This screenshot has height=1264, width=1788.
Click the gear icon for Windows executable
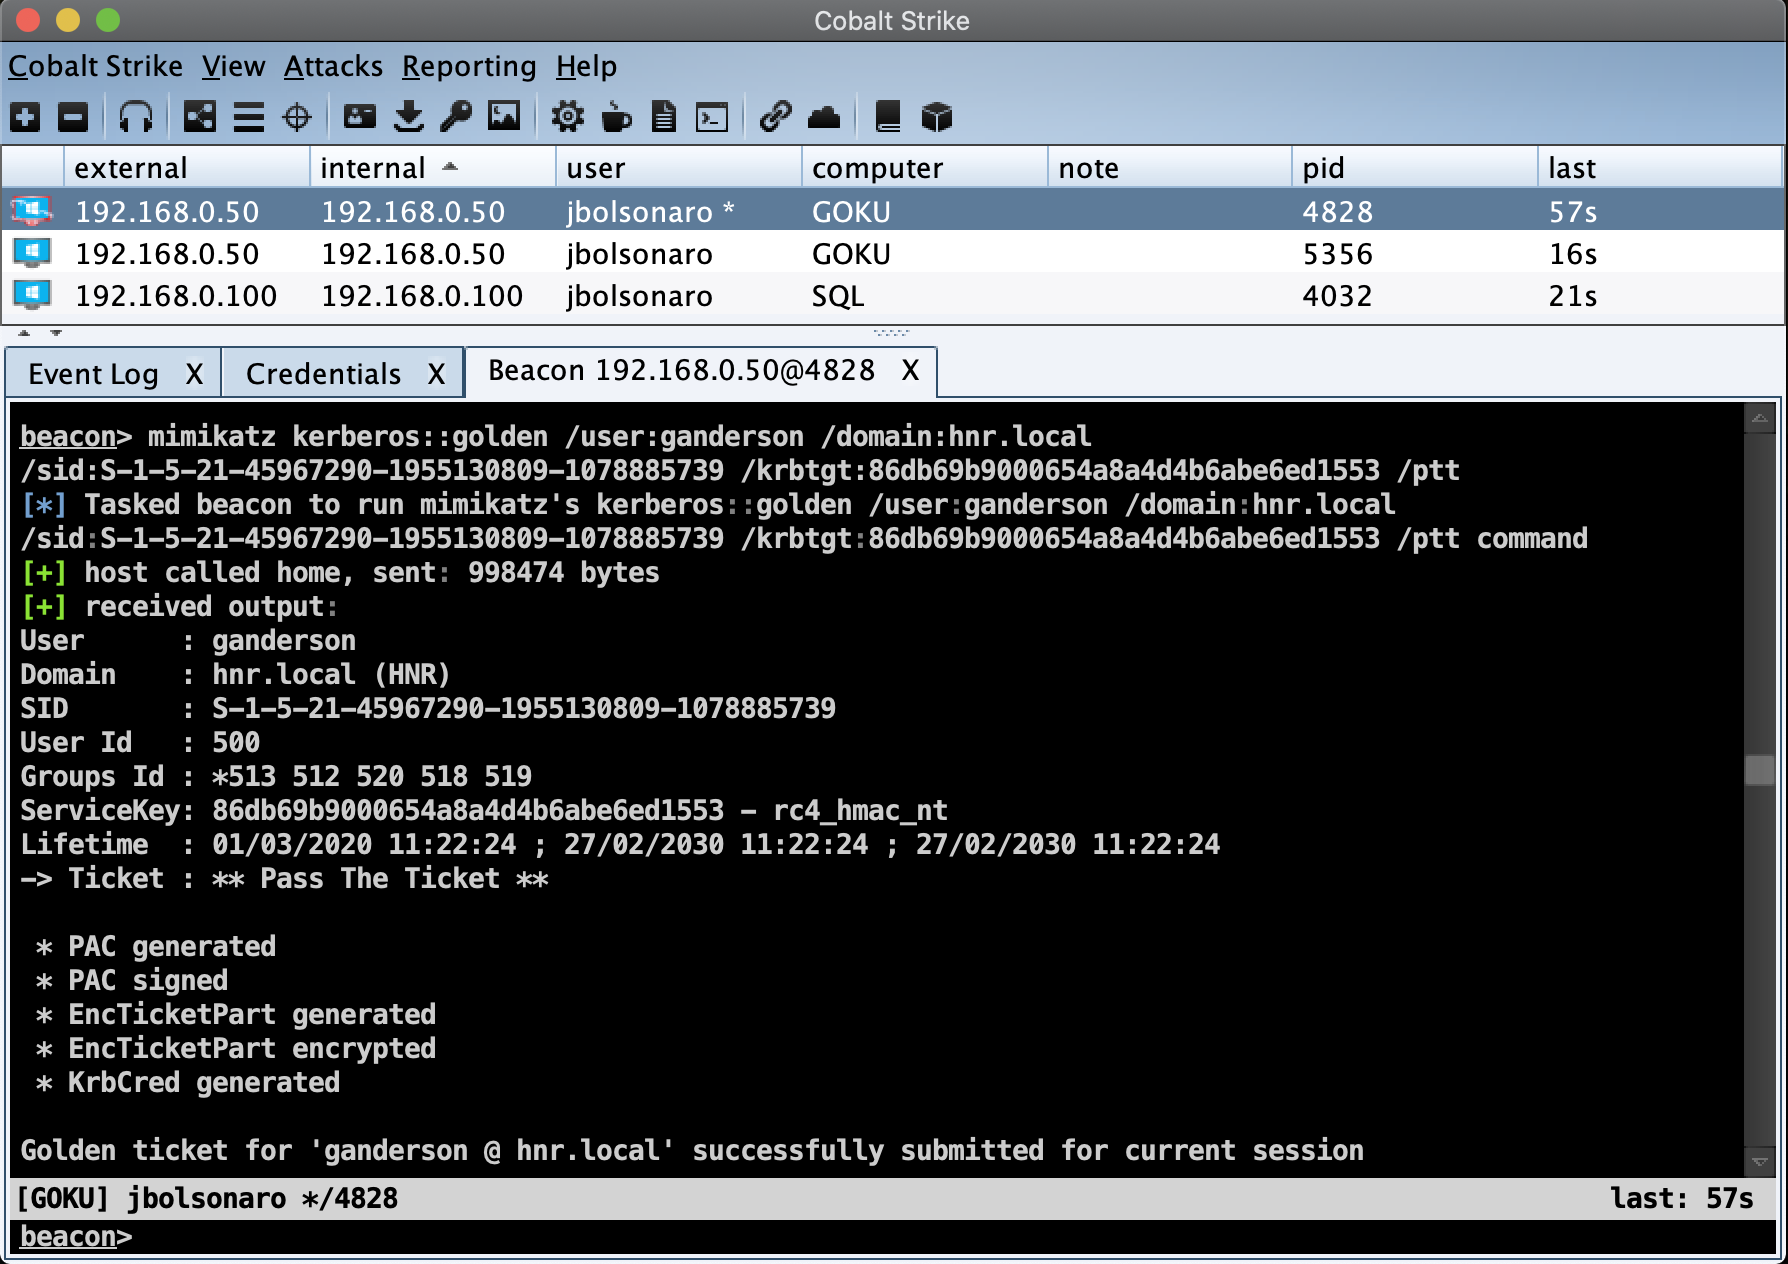568,117
